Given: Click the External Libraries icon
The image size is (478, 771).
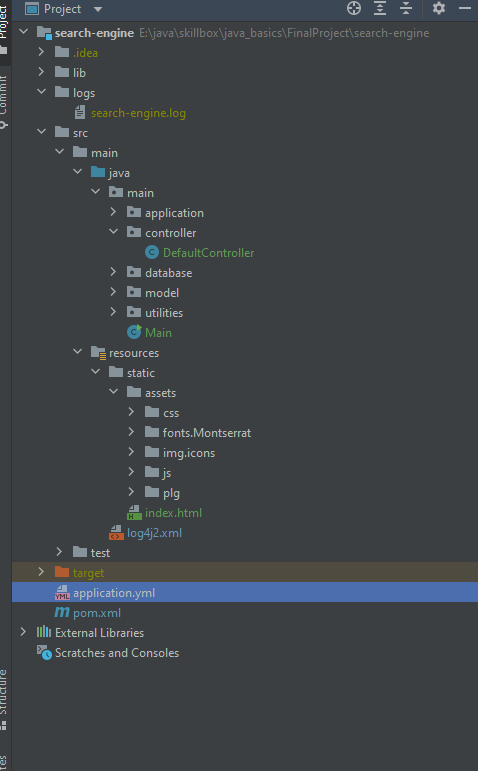Looking at the screenshot, I should (x=44, y=632).
